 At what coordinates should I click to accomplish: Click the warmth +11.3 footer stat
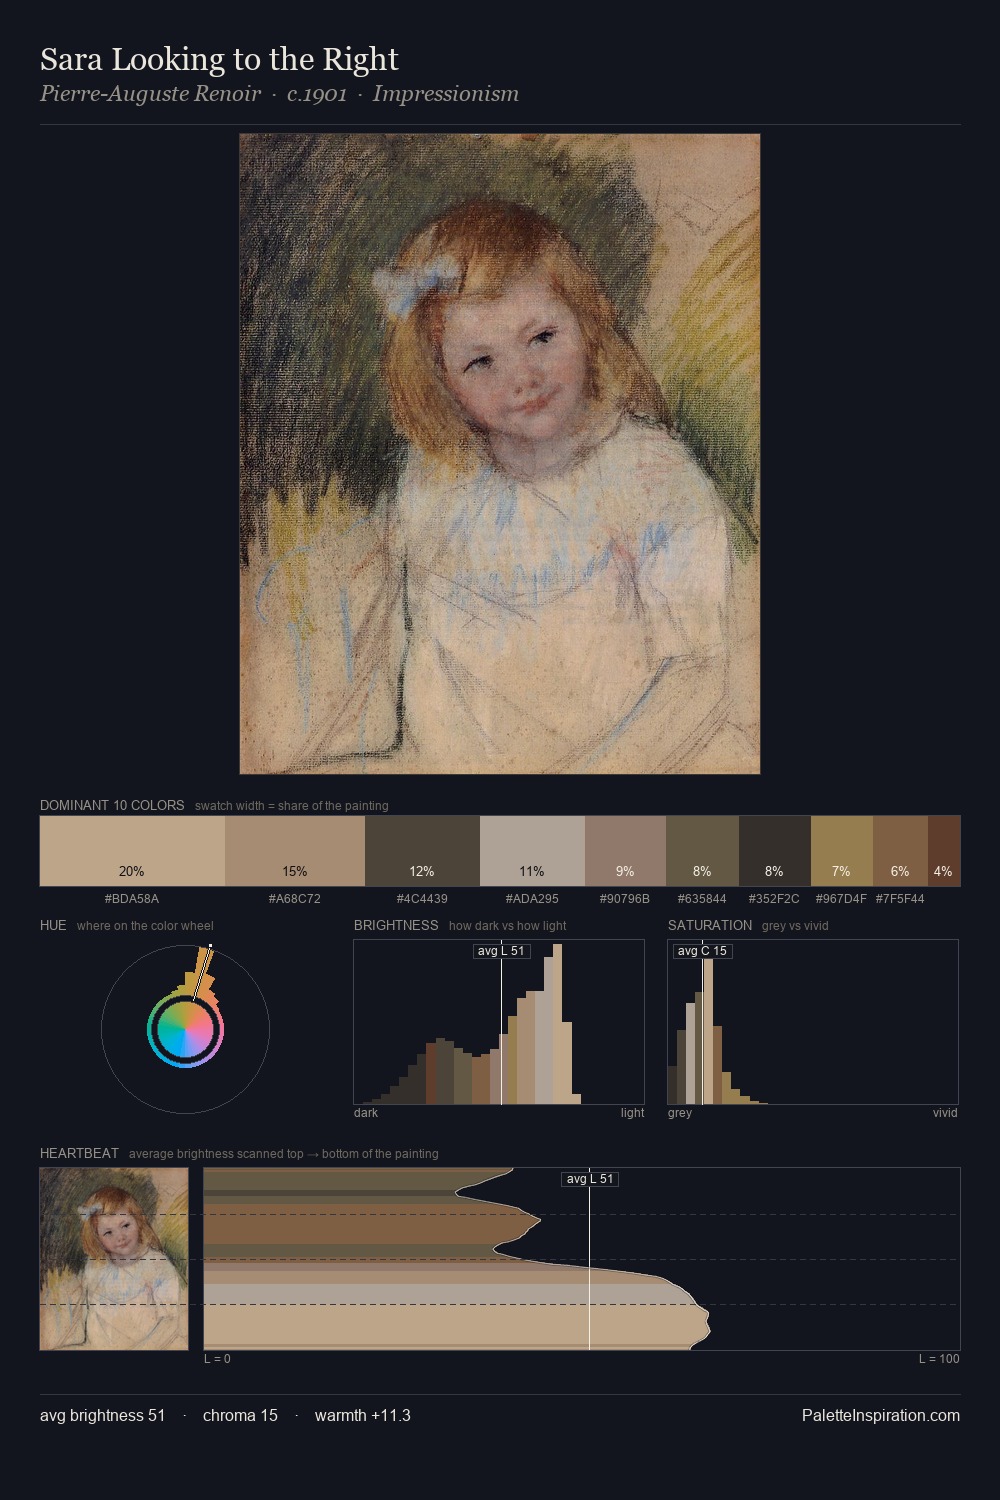[363, 1415]
